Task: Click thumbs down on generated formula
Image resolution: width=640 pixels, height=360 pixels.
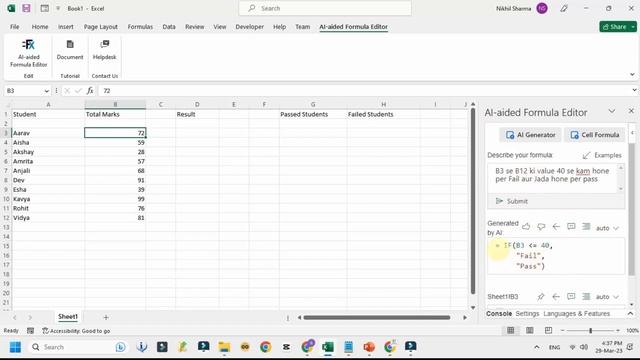Action: (x=541, y=227)
